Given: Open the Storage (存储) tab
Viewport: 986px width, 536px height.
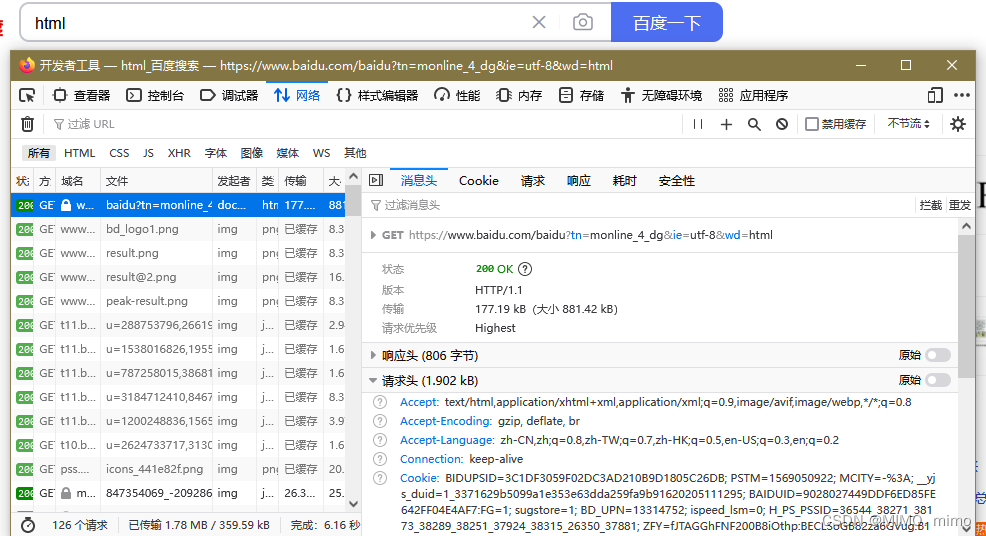Looking at the screenshot, I should 582,96.
